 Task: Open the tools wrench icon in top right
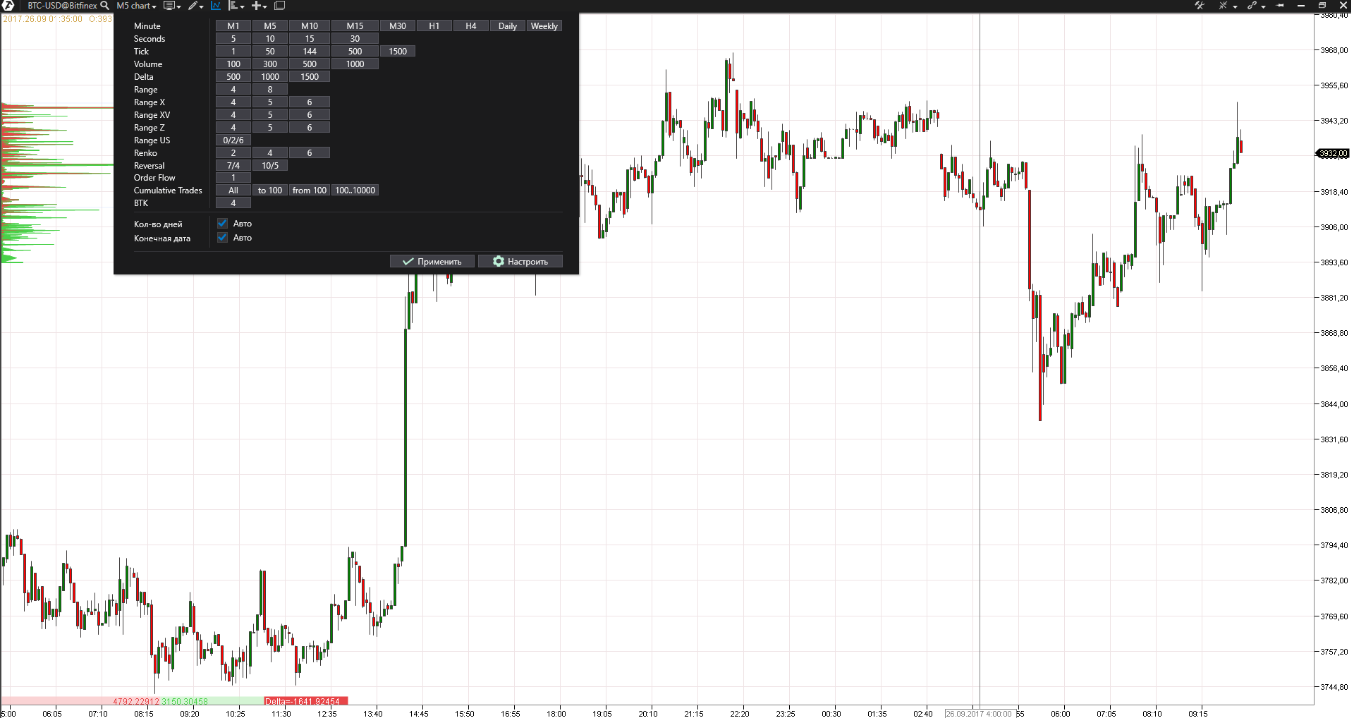point(1199,5)
